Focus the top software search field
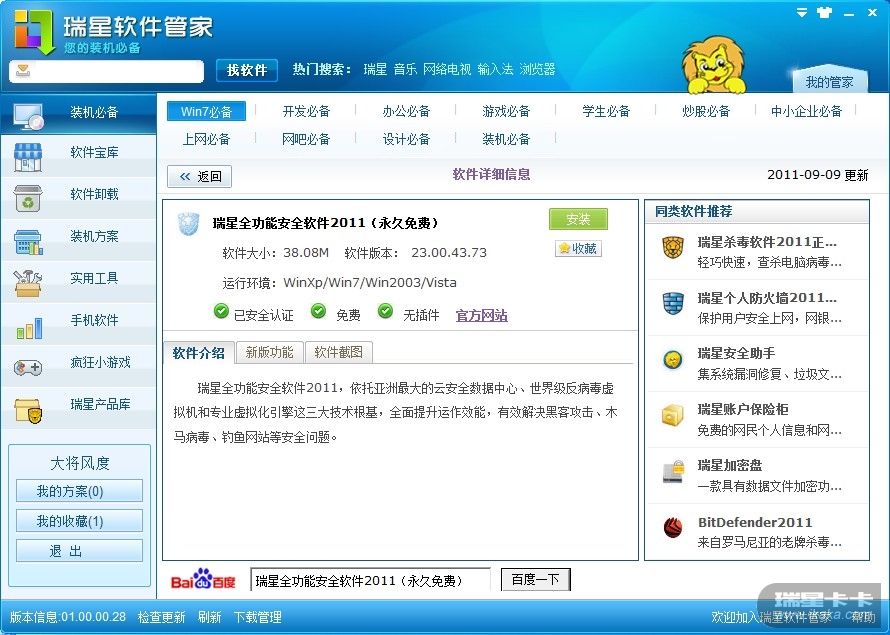The height and width of the screenshot is (635, 890). click(107, 72)
